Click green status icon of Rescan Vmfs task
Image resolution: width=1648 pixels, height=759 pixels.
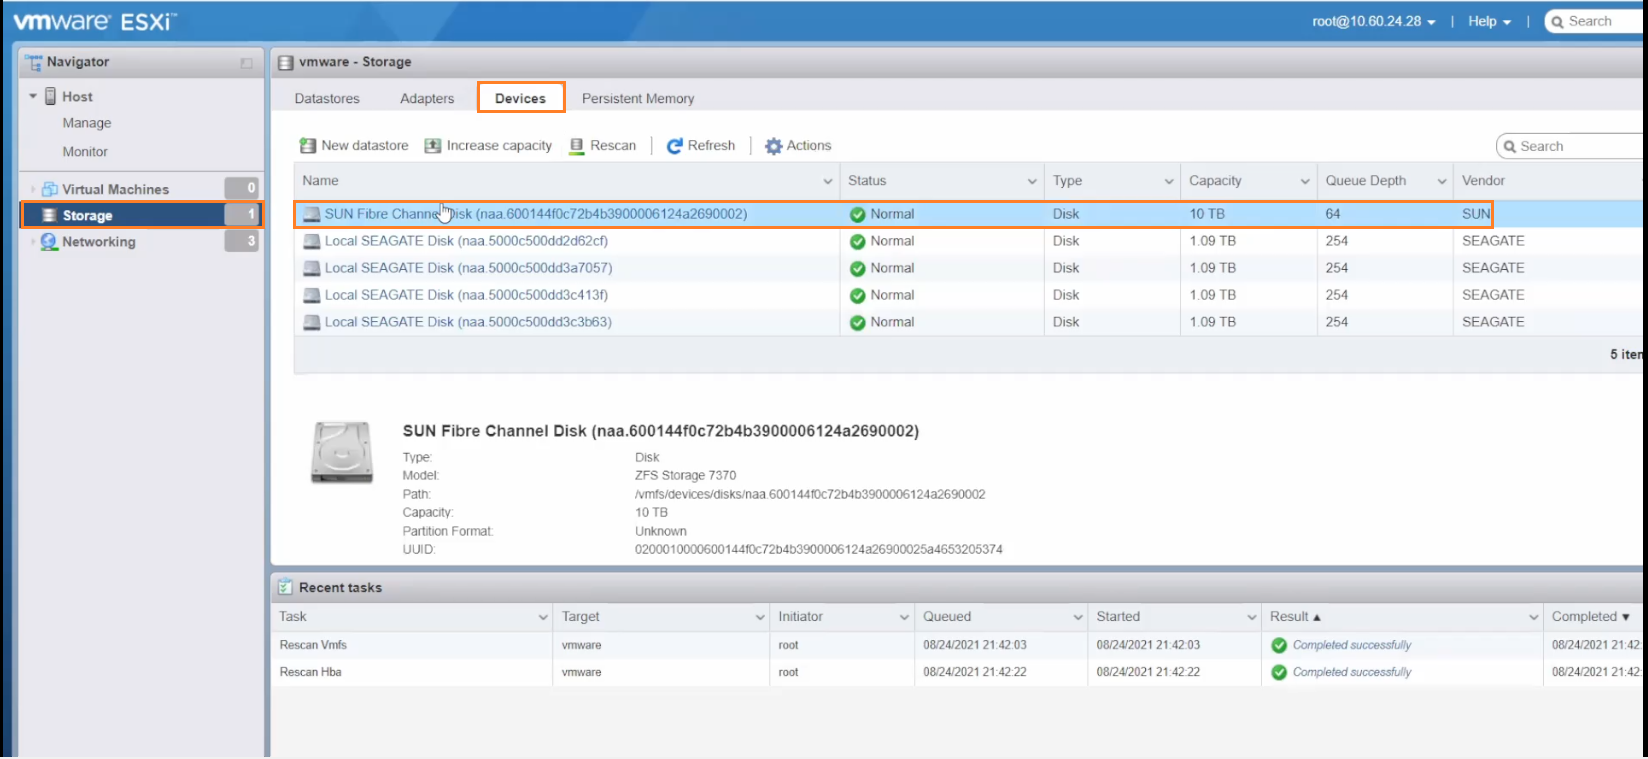coord(1279,645)
